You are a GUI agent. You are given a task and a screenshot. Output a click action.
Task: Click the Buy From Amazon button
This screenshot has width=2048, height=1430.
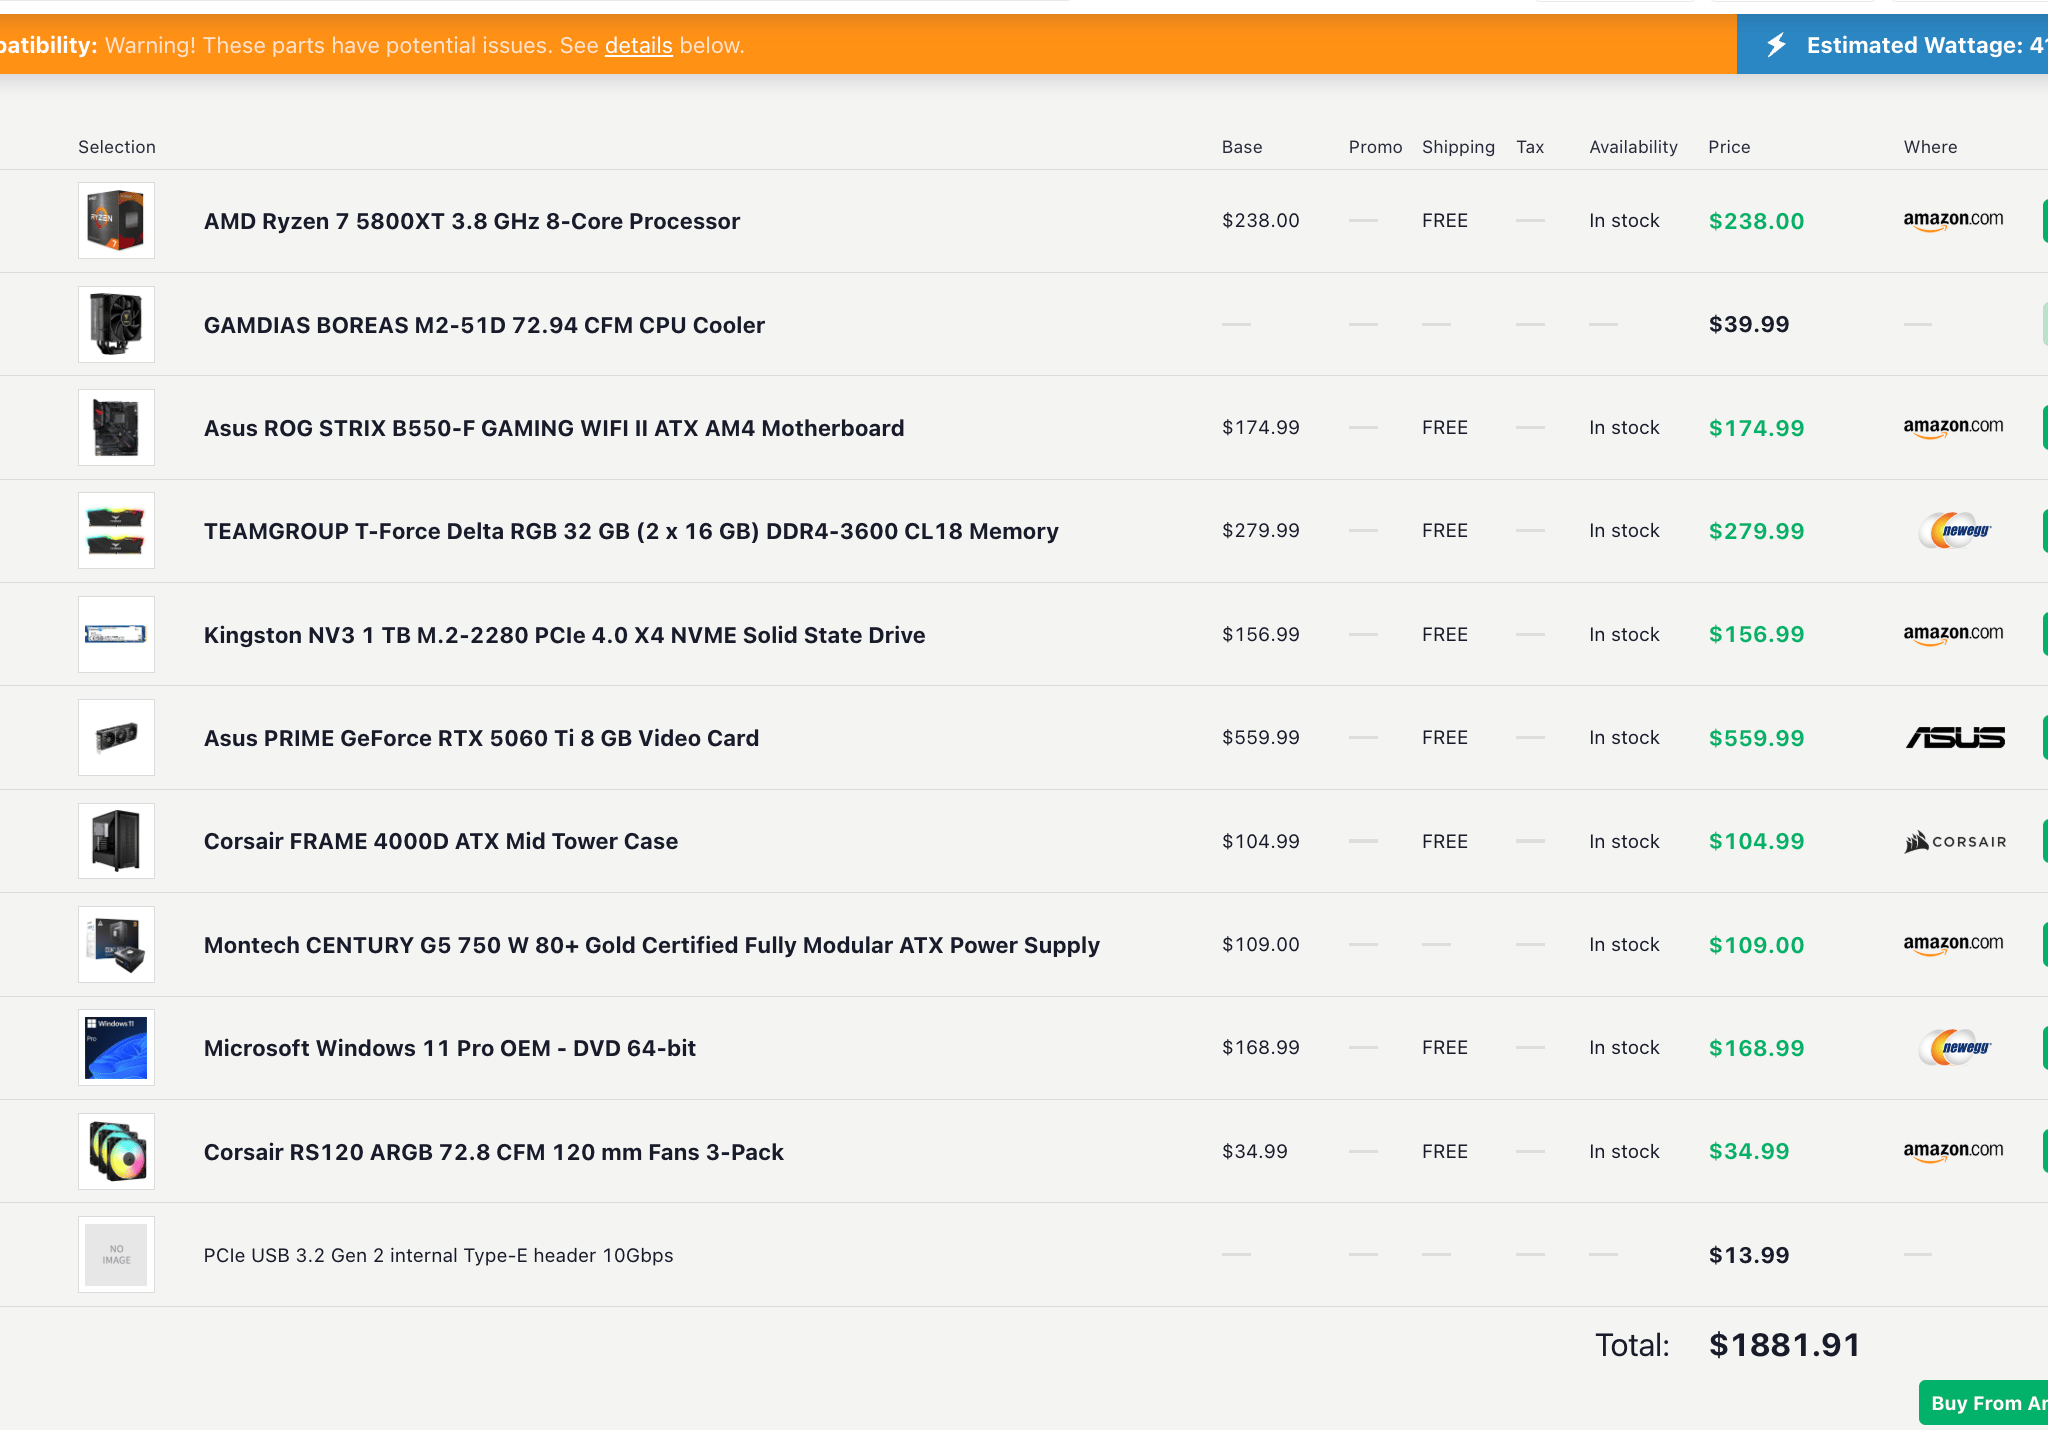coord(1983,1403)
